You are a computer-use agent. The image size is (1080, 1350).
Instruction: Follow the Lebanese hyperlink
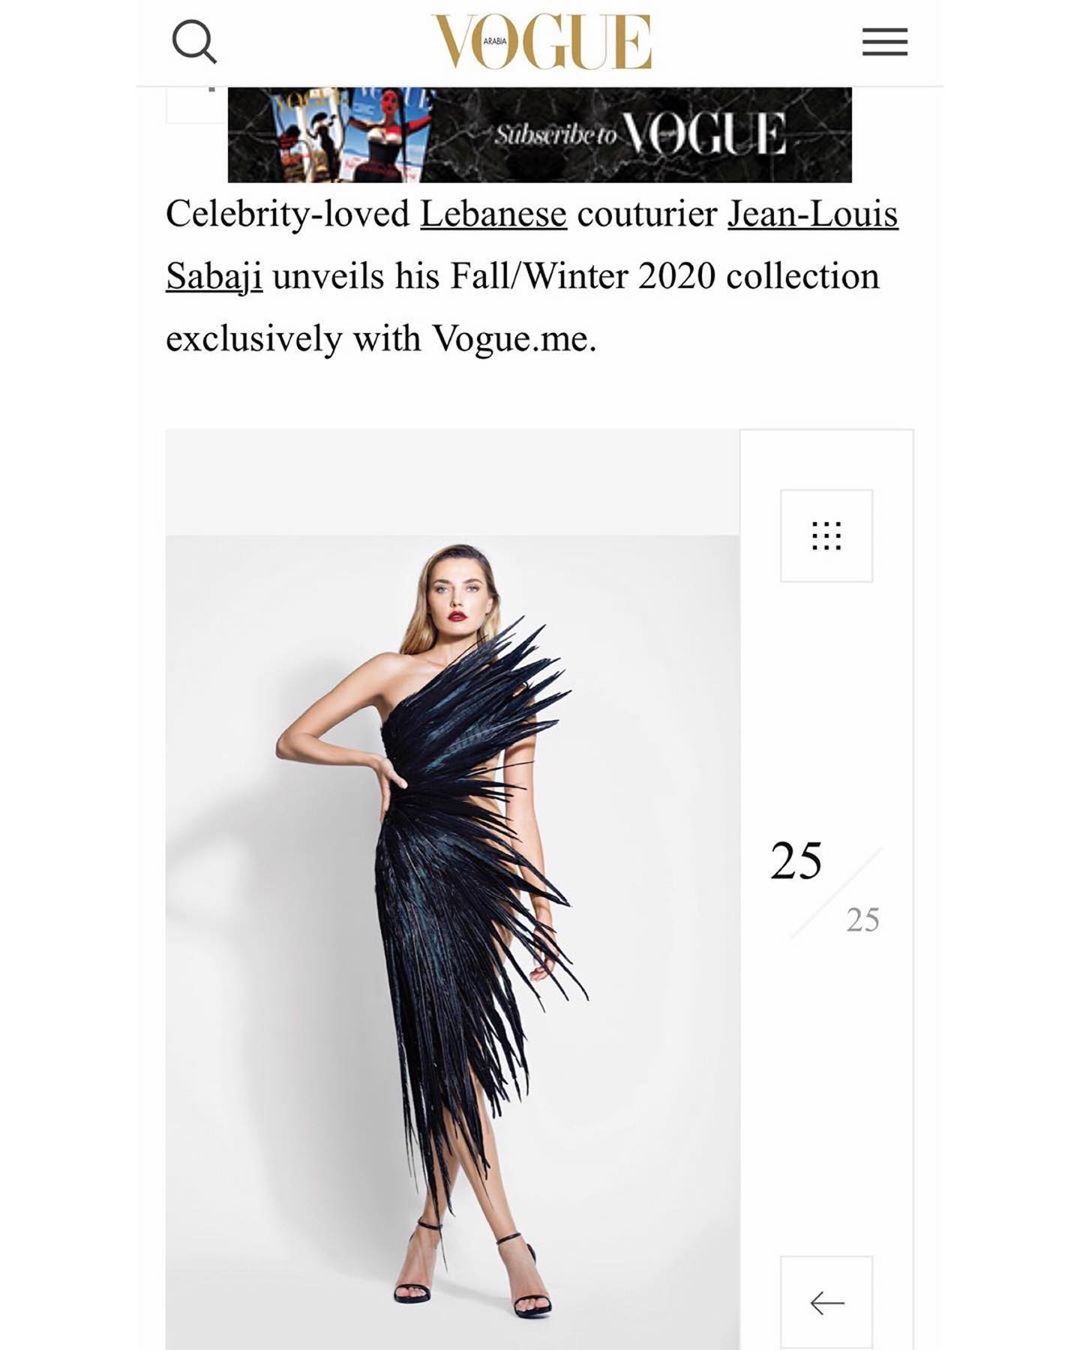click(493, 214)
